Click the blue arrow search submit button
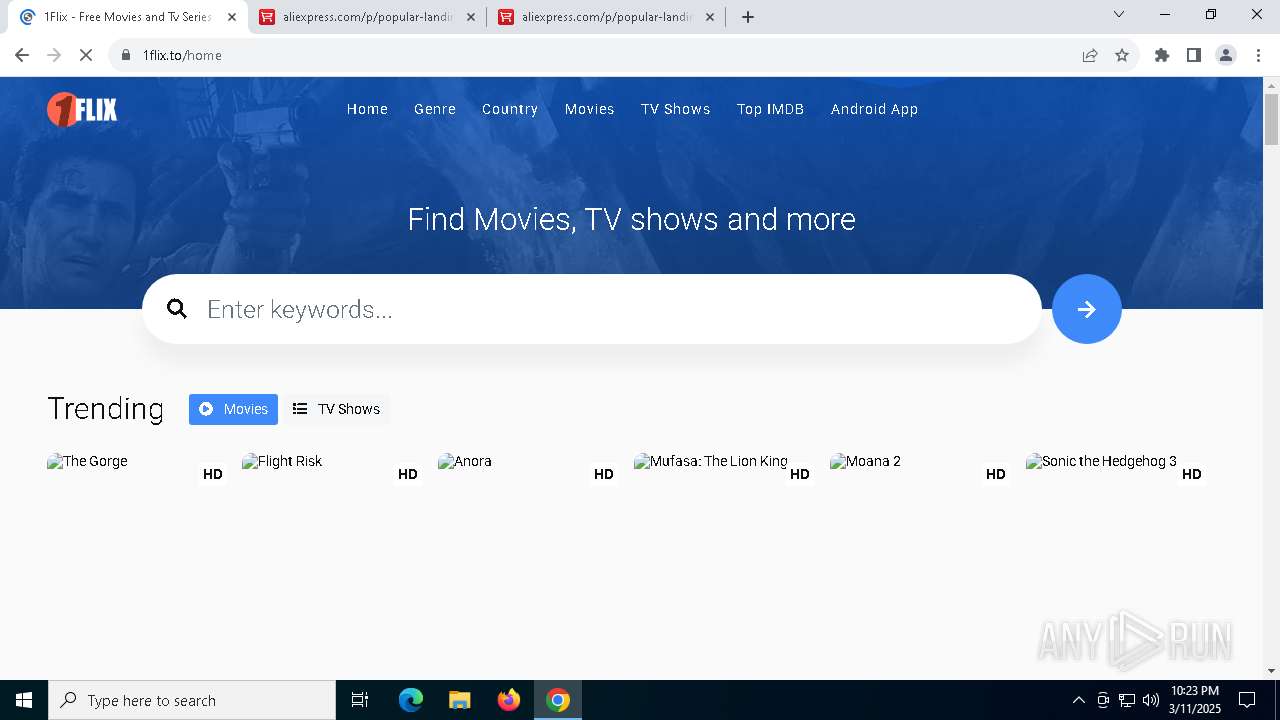Viewport: 1280px width, 720px height. (1086, 309)
